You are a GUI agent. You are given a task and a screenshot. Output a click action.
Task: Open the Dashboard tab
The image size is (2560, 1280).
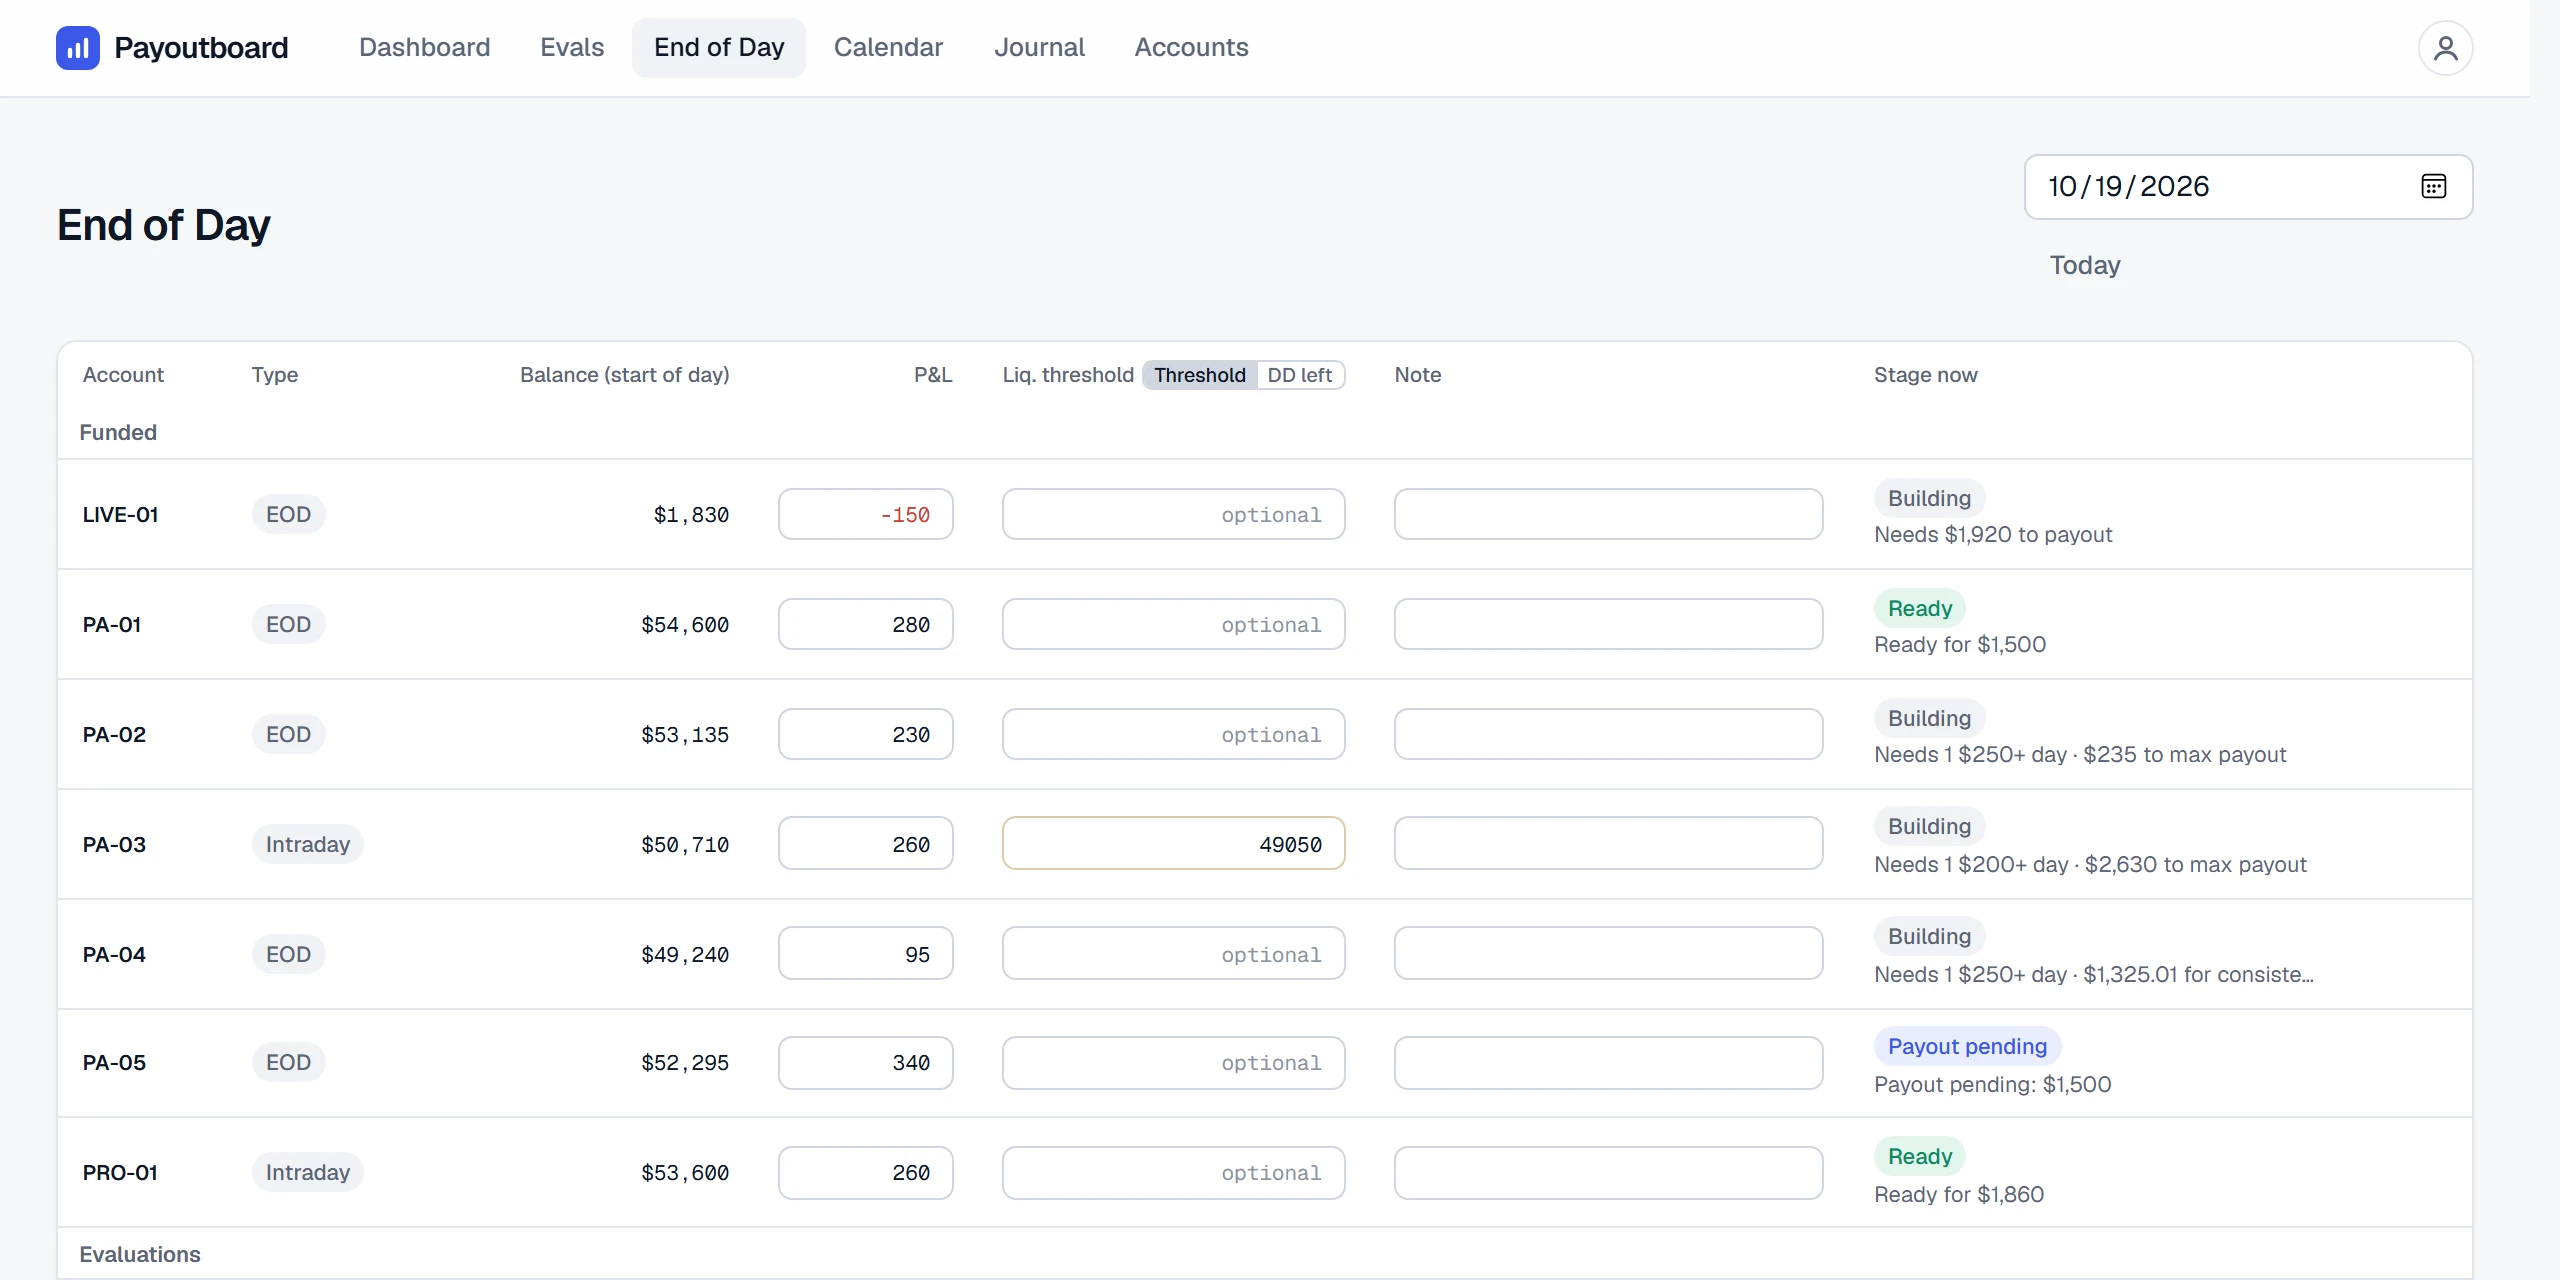point(424,47)
